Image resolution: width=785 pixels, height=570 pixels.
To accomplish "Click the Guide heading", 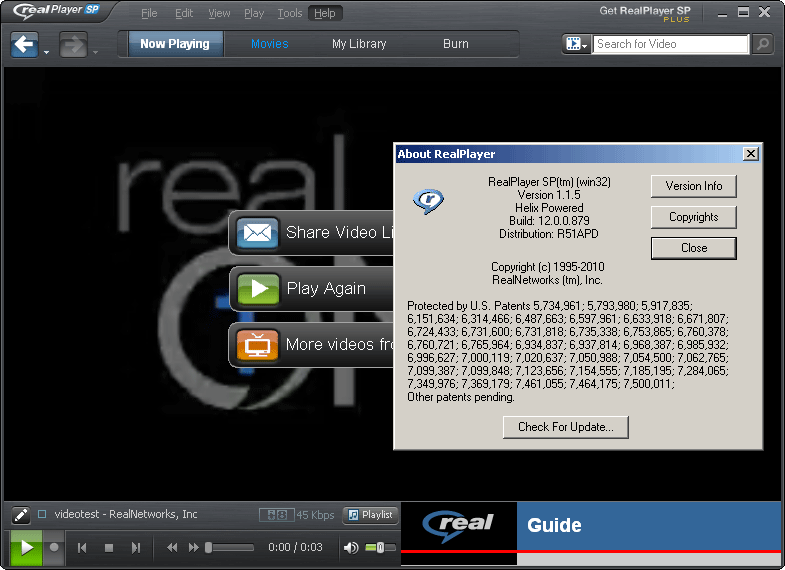I will (554, 525).
